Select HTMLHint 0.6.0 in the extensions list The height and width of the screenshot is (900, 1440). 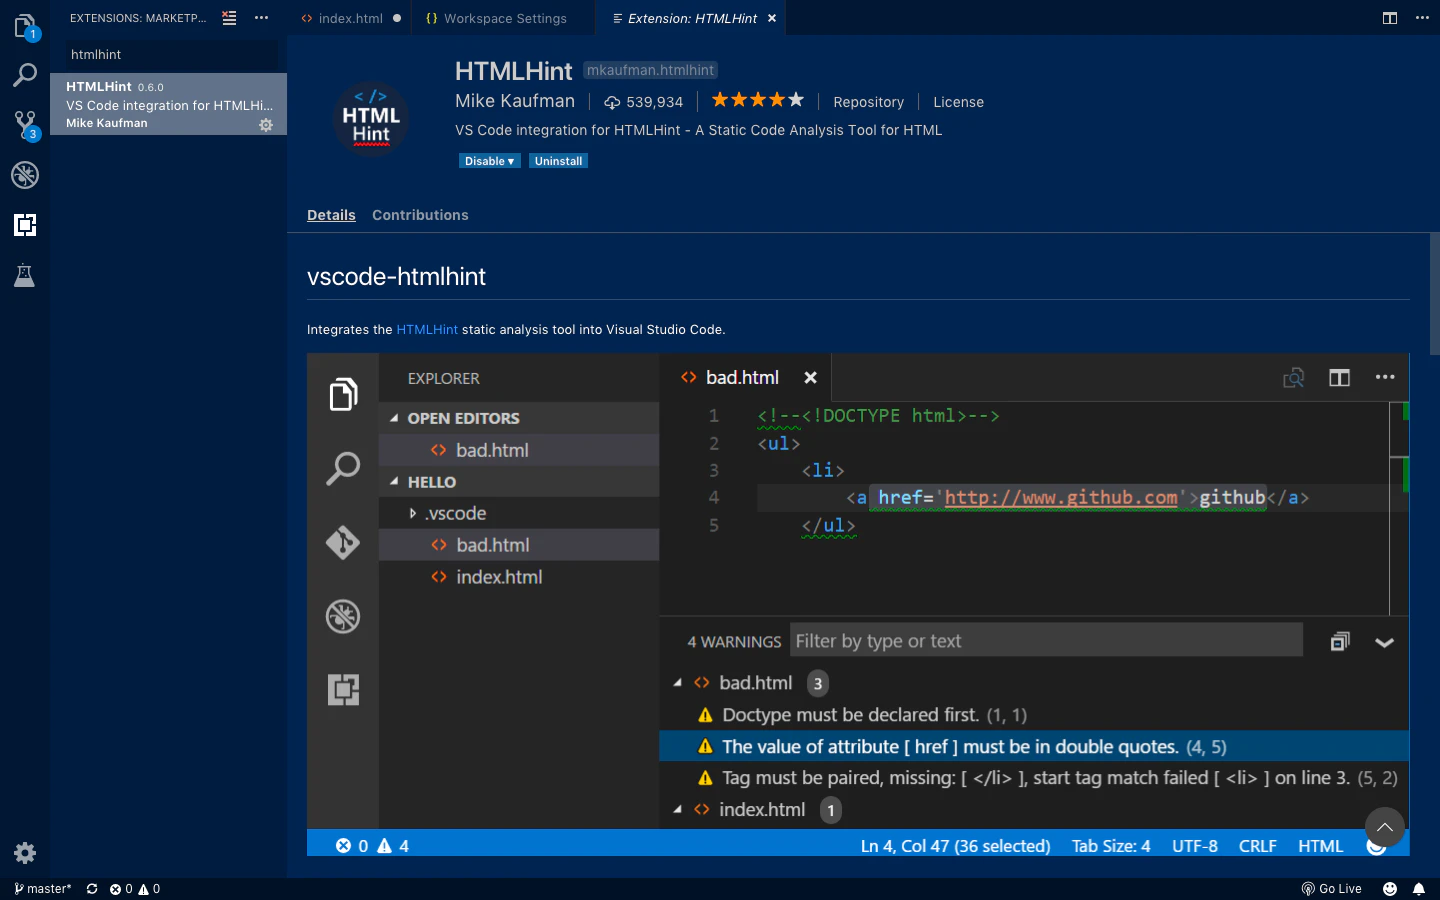click(x=168, y=104)
